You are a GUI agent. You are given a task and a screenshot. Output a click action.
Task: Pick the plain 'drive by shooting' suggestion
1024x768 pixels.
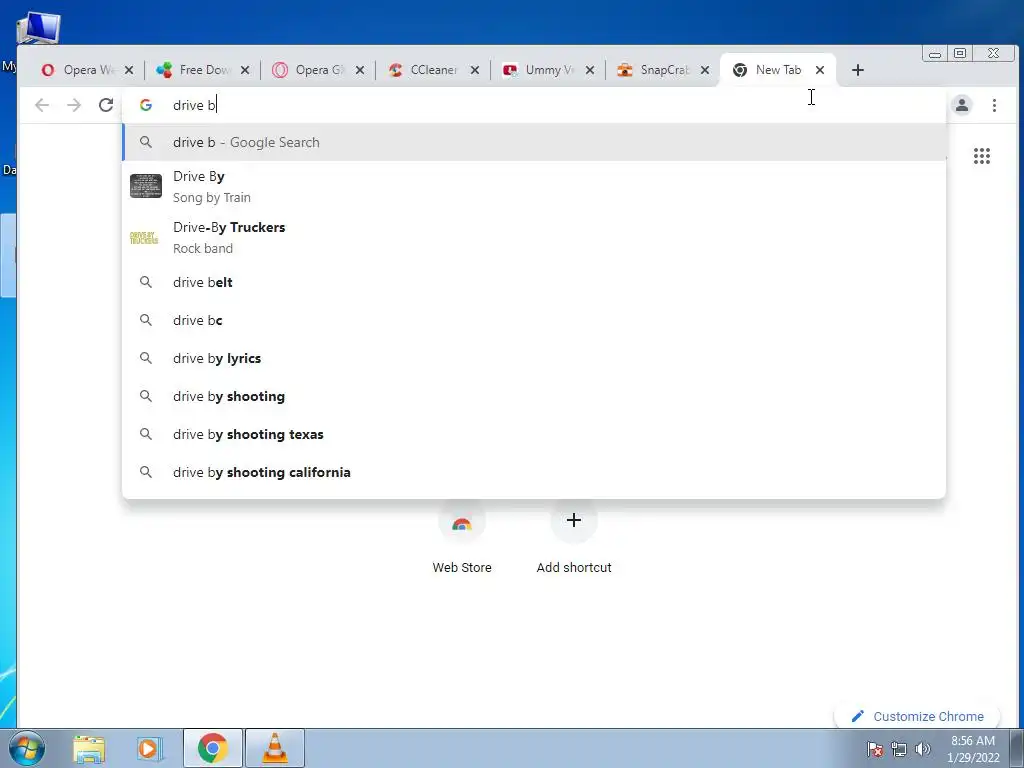point(534,396)
